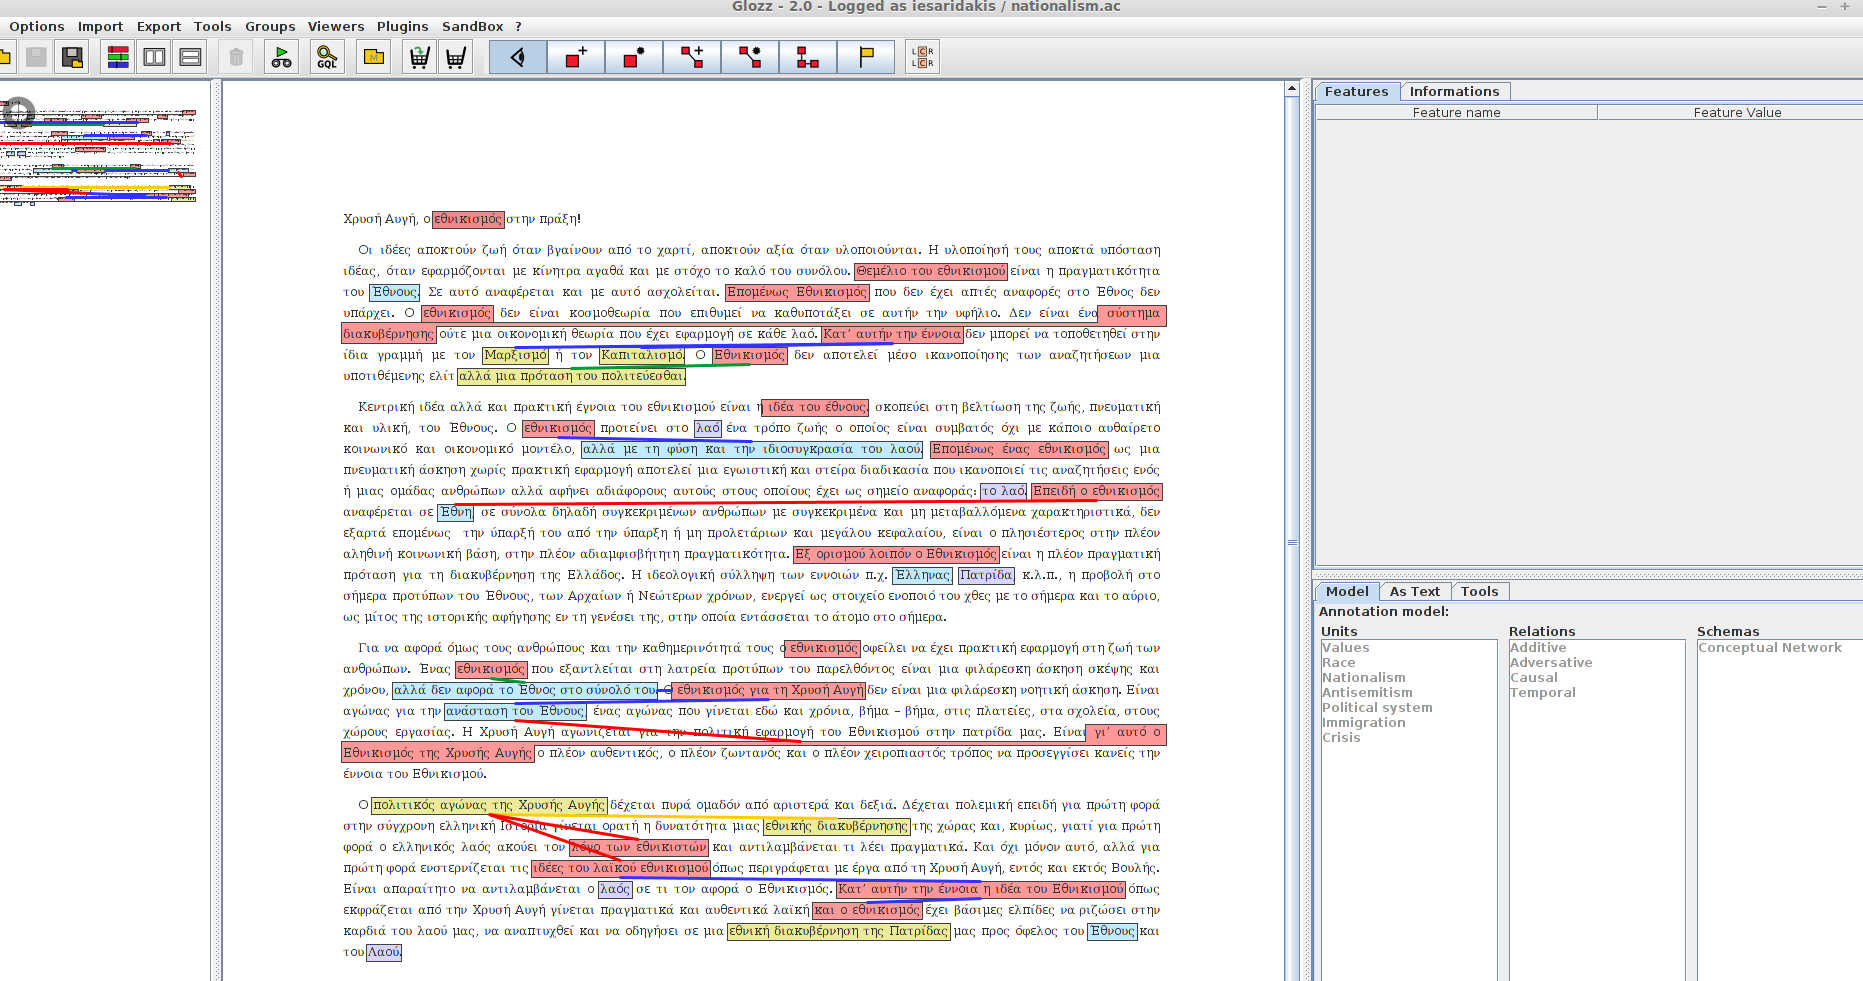Select the edit relation (star) tool
Screen dimensions: 1863x981
(750, 57)
